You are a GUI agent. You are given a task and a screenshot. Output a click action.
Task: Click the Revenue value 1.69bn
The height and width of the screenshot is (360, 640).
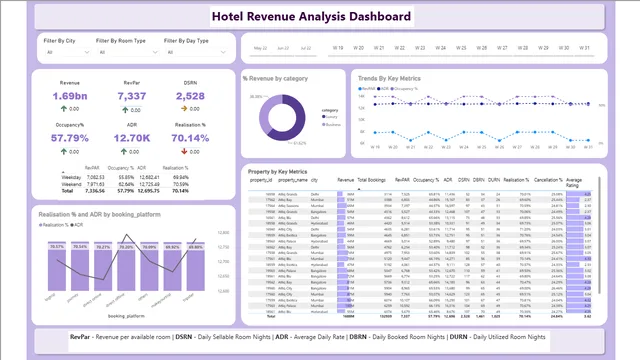coord(70,96)
